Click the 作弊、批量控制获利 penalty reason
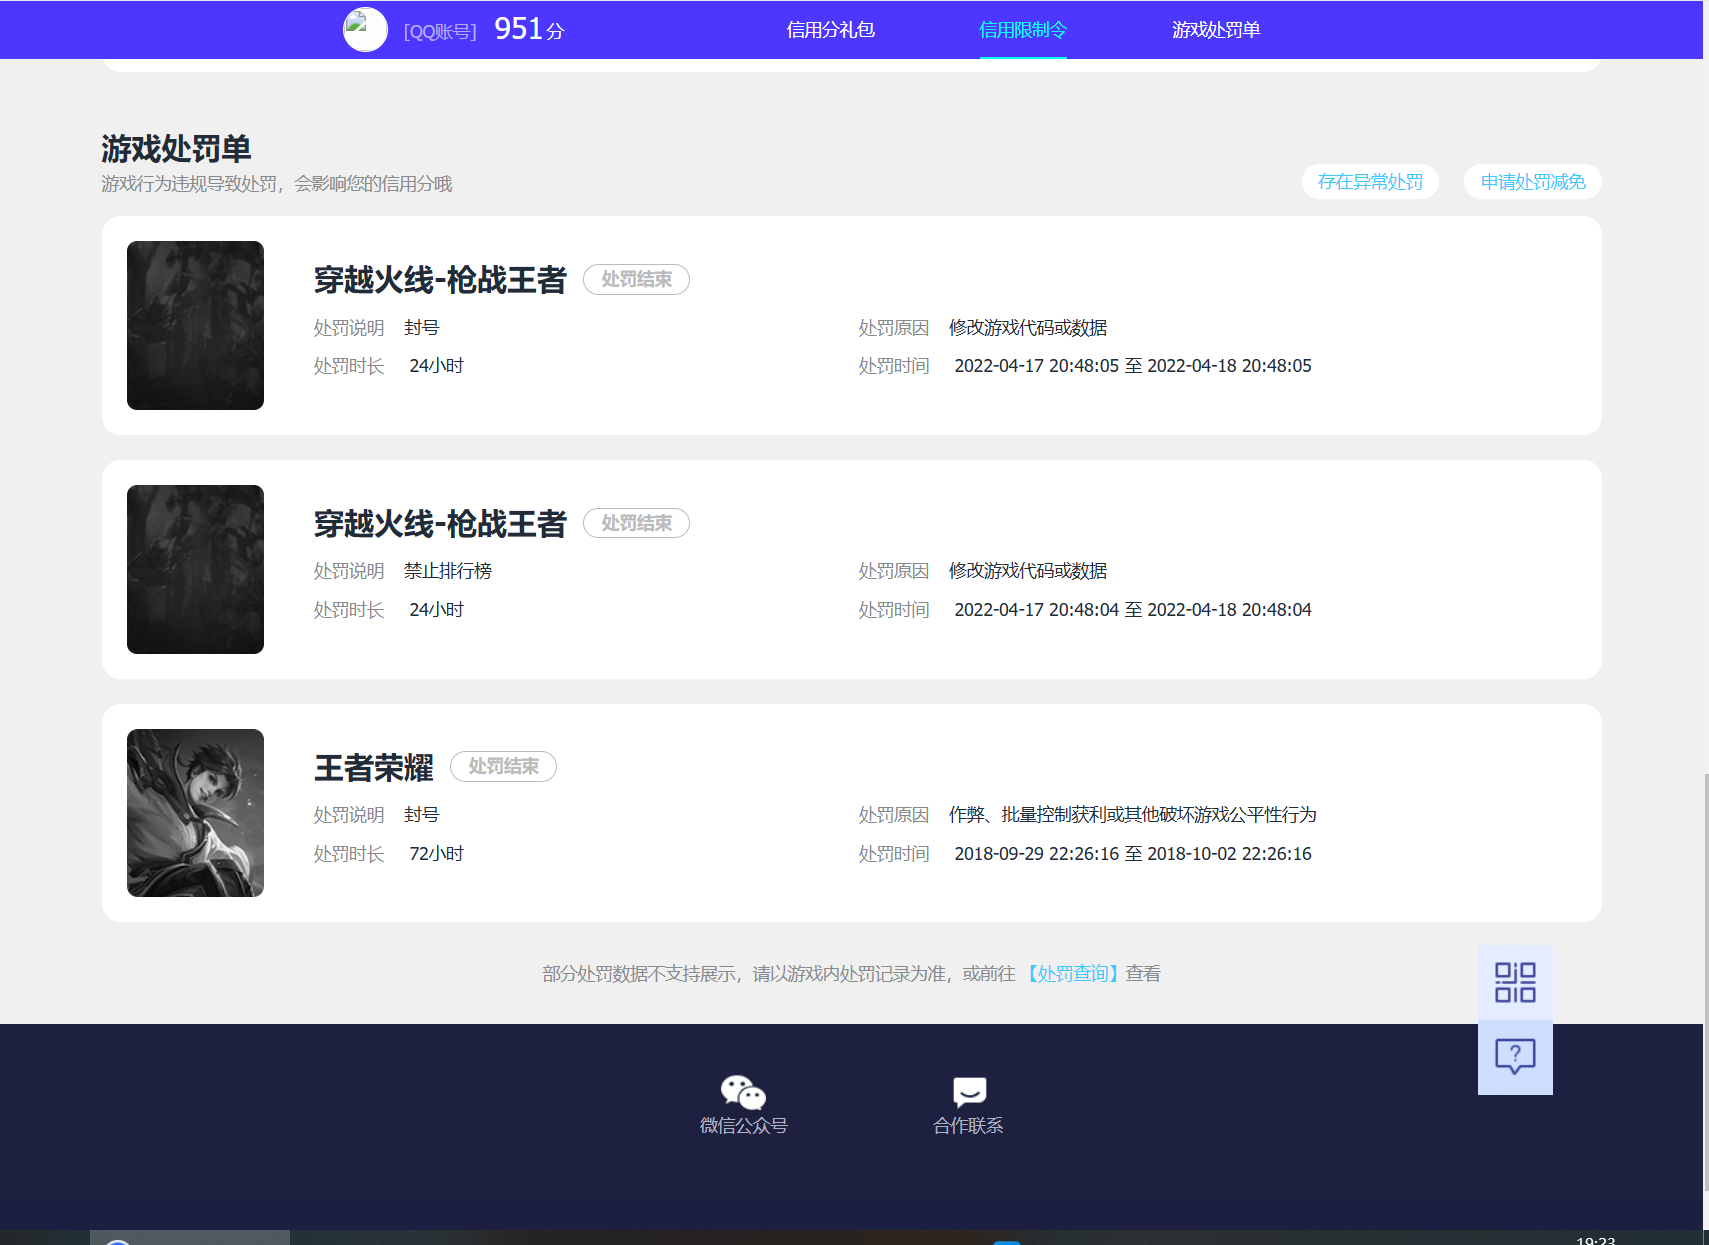Image resolution: width=1709 pixels, height=1245 pixels. point(1133,815)
